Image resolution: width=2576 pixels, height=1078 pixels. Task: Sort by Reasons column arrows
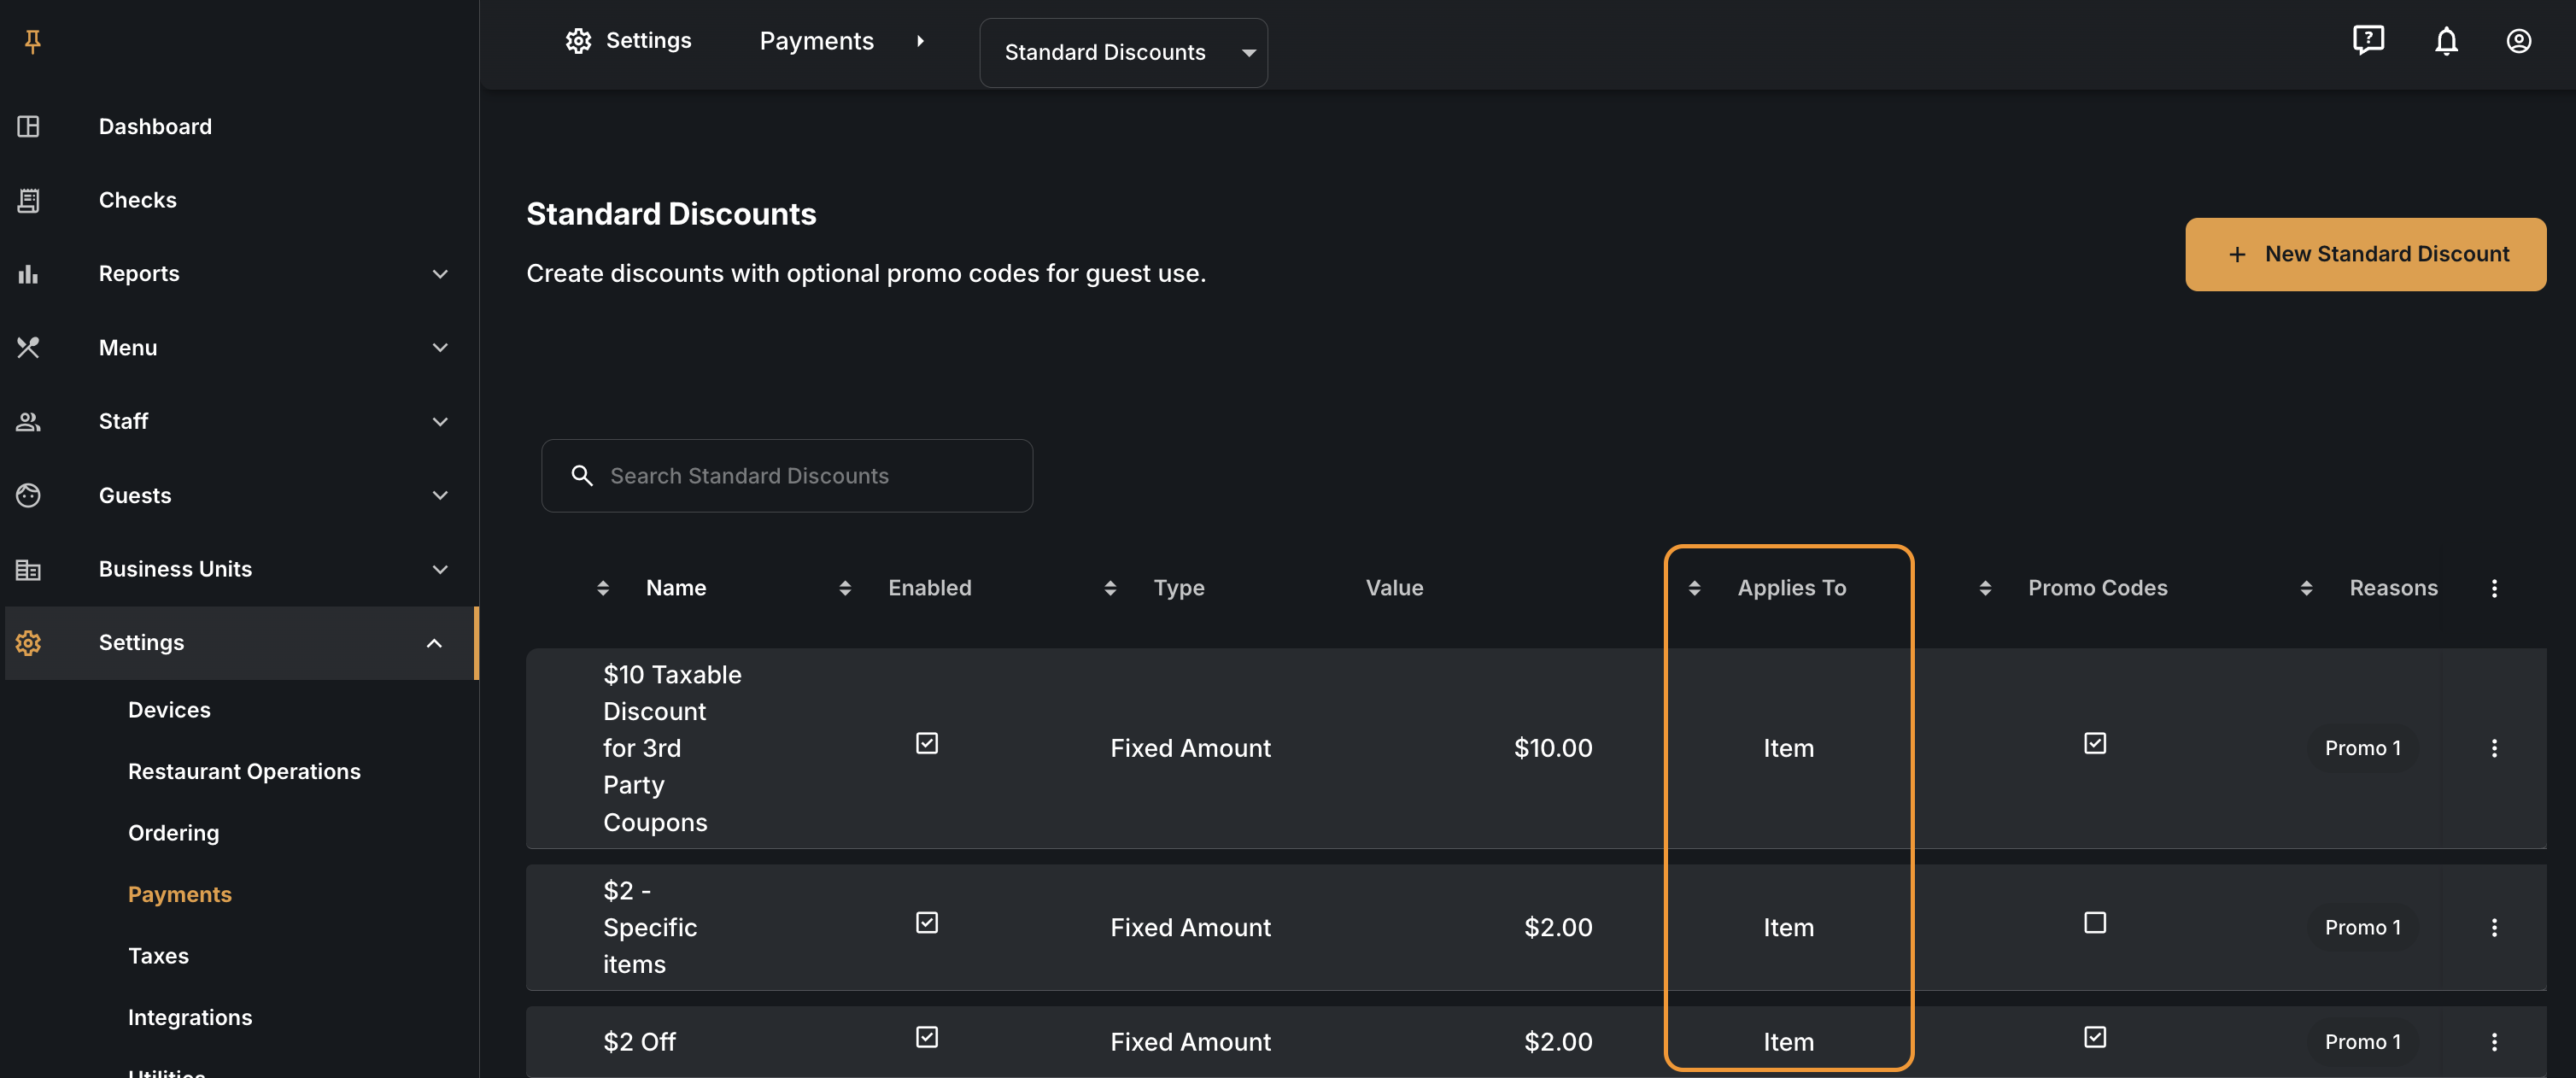click(2306, 588)
